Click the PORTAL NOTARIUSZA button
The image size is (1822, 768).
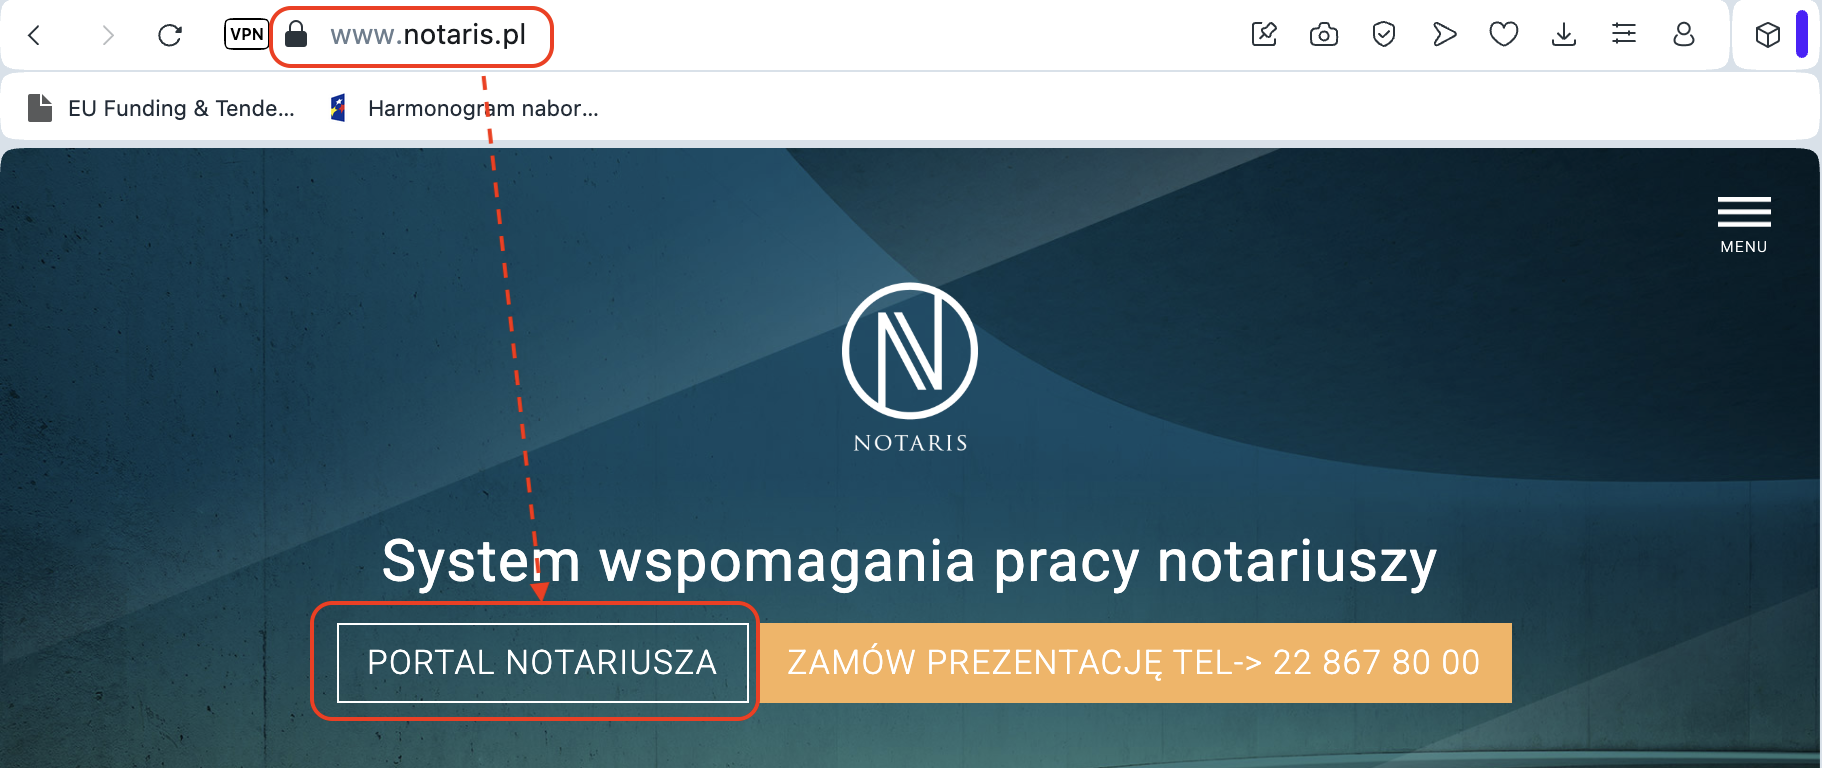click(542, 663)
